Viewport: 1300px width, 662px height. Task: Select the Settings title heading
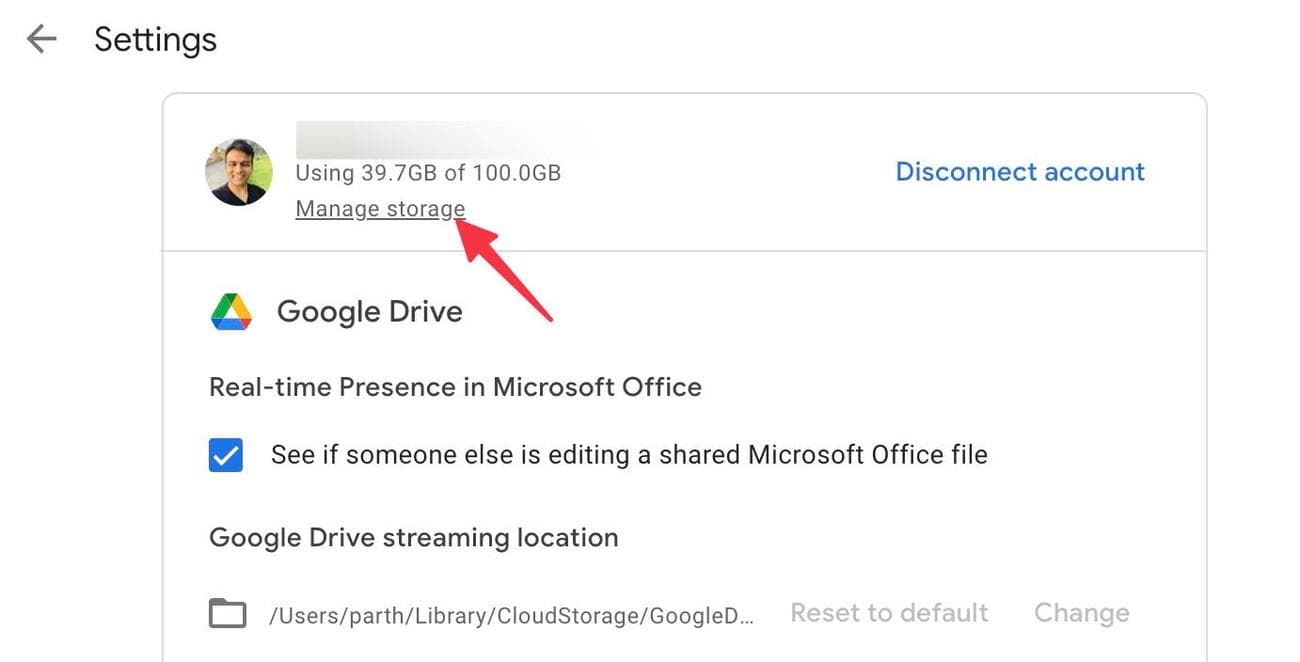(155, 38)
